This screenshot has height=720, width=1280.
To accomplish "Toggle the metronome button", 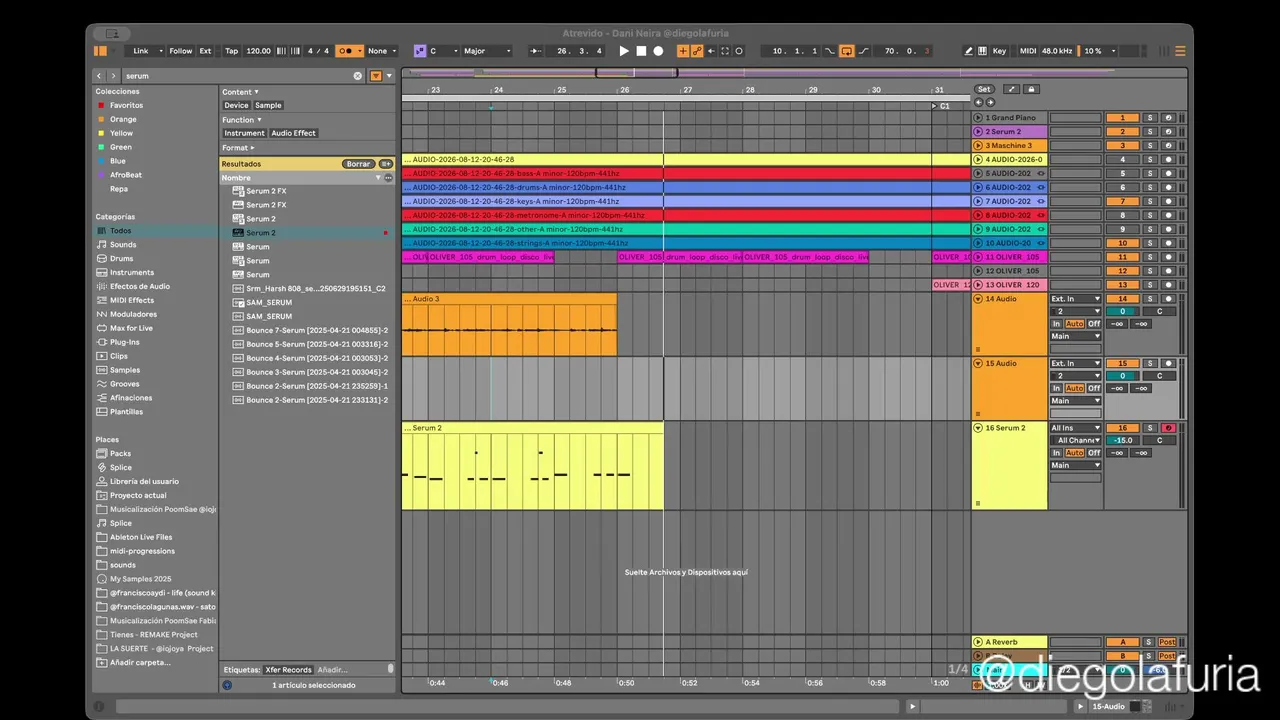I will (x=350, y=51).
